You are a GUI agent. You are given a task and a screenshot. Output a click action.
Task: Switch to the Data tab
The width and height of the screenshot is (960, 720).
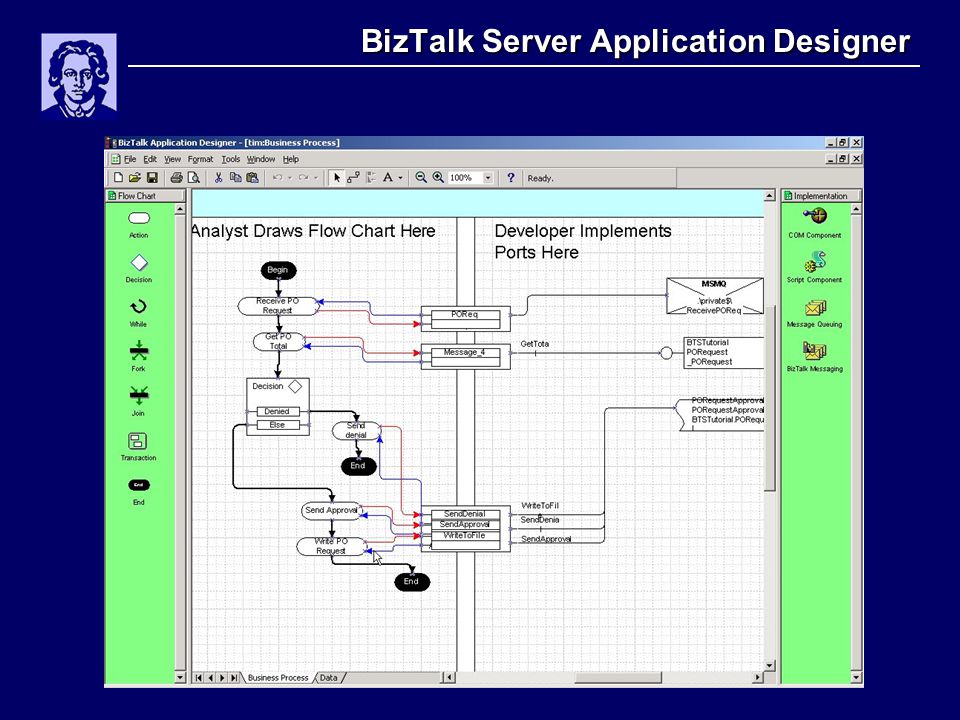329,678
